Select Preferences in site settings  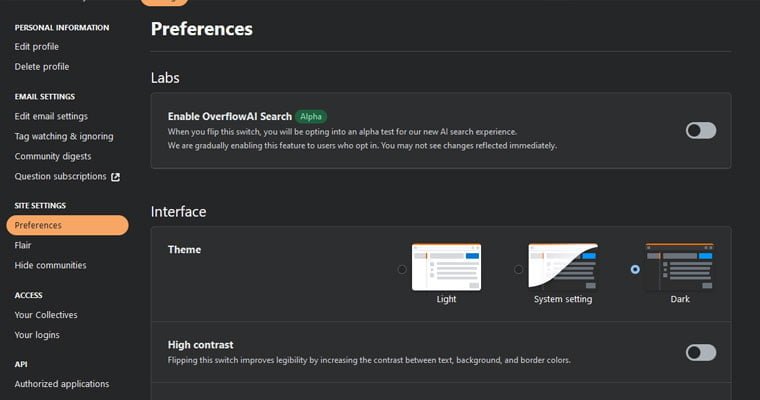tap(67, 225)
